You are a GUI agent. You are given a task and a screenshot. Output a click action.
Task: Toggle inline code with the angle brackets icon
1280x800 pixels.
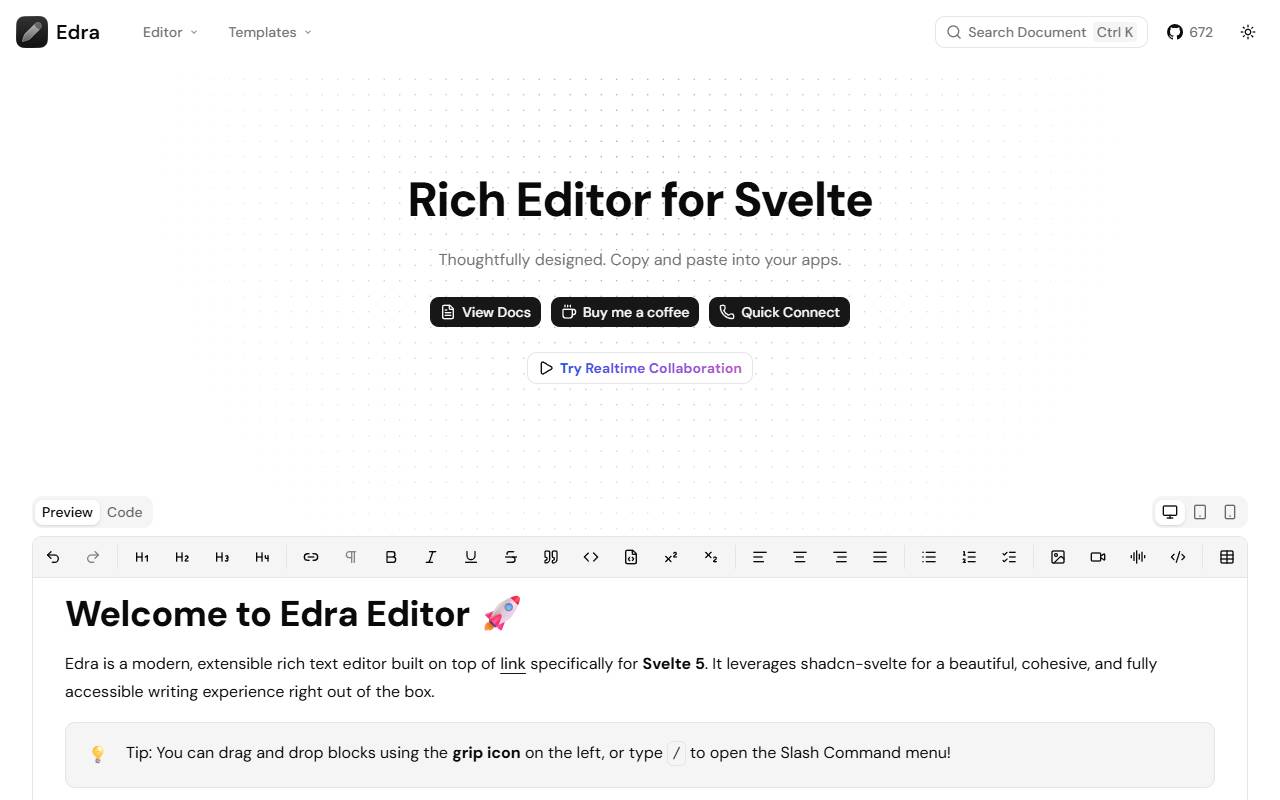pos(591,557)
